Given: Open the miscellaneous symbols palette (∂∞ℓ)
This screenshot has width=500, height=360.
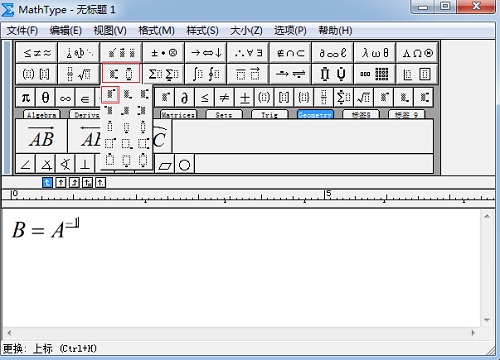Looking at the screenshot, I should click(332, 53).
